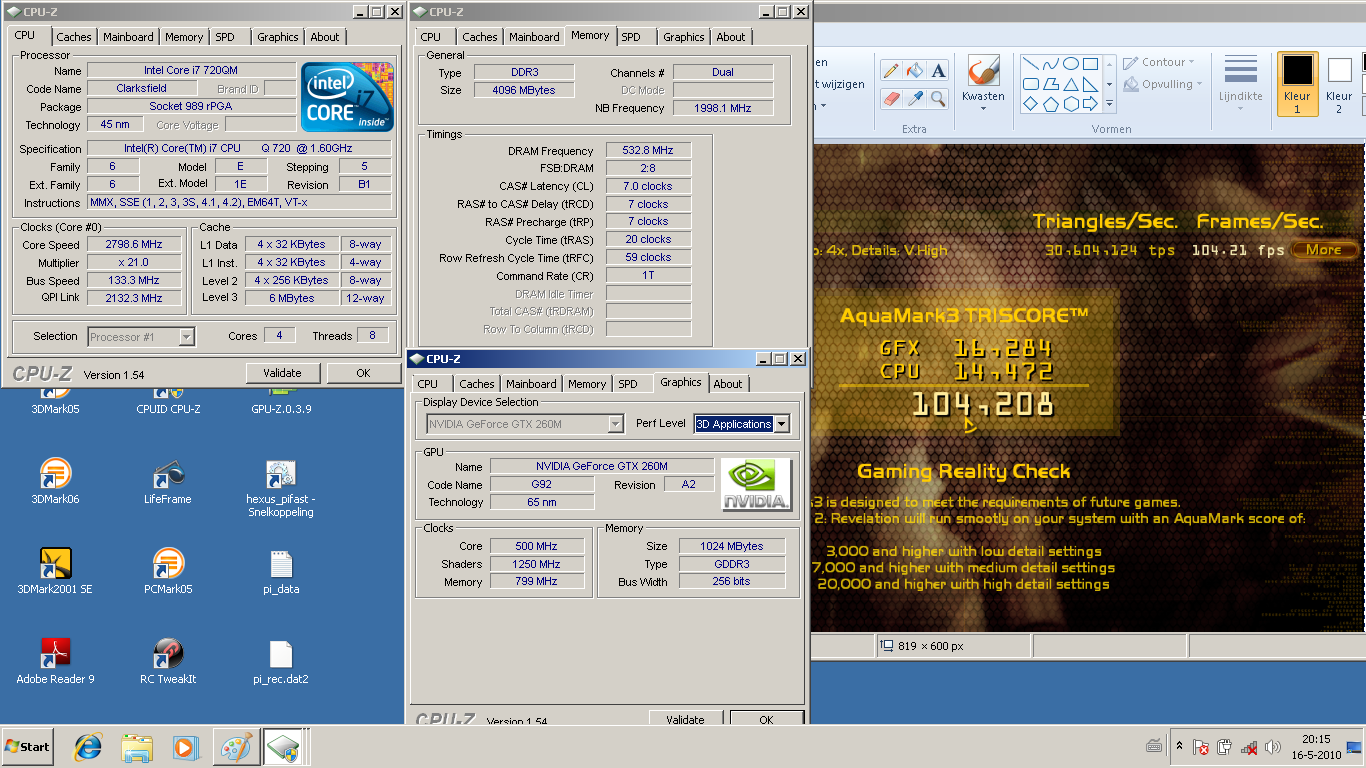The height and width of the screenshot is (768, 1366).
Task: Open the hexus_pifast Snelkoppeling shortcut
Action: pos(280,489)
